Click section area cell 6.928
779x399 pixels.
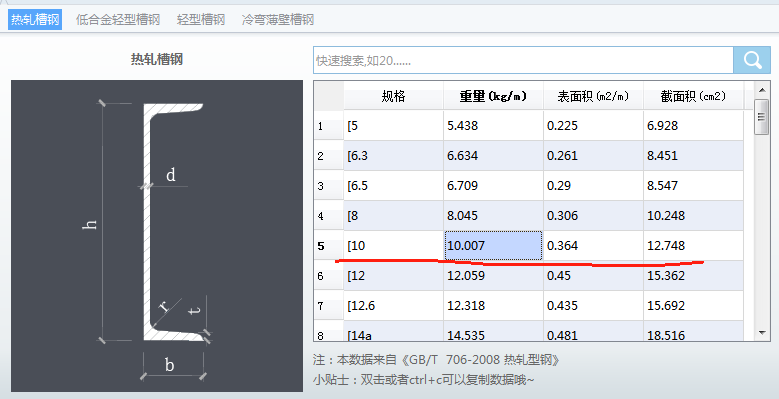694,126
